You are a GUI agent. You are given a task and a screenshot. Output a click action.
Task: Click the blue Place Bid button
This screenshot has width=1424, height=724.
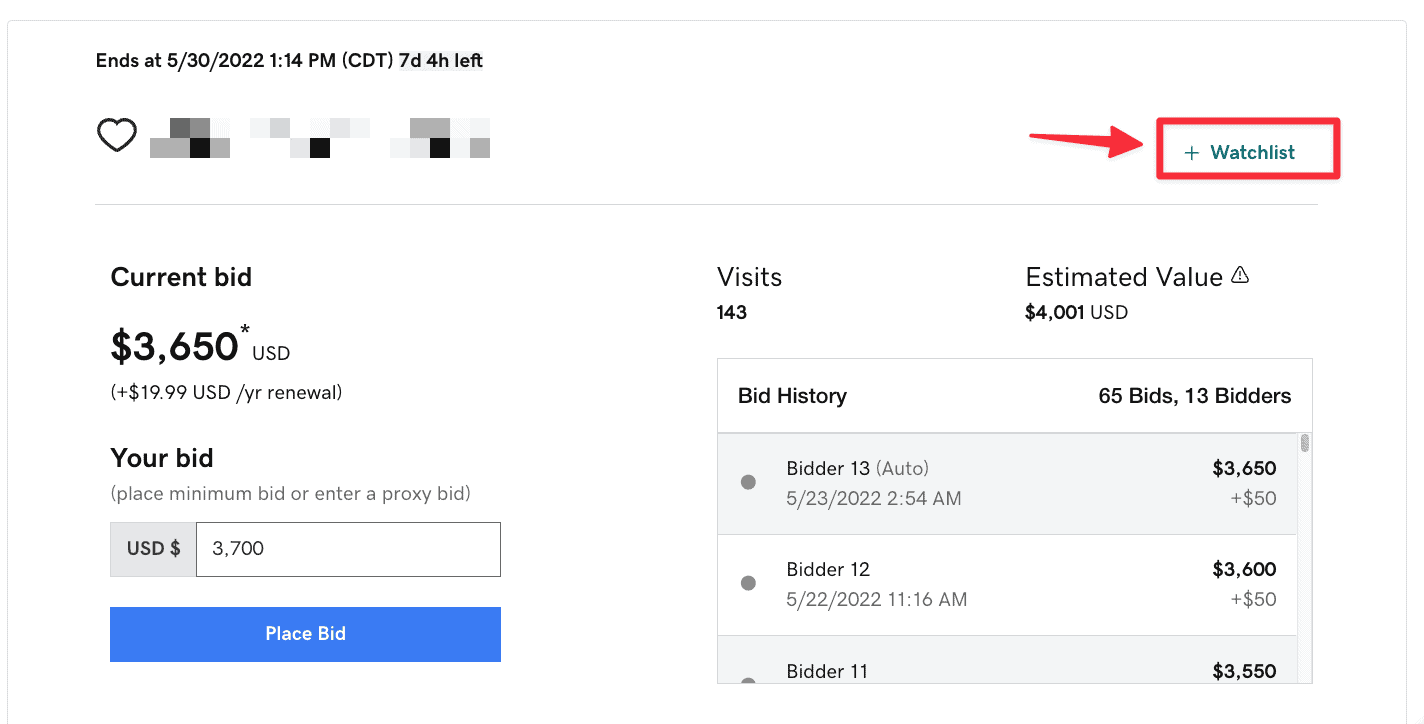point(305,634)
